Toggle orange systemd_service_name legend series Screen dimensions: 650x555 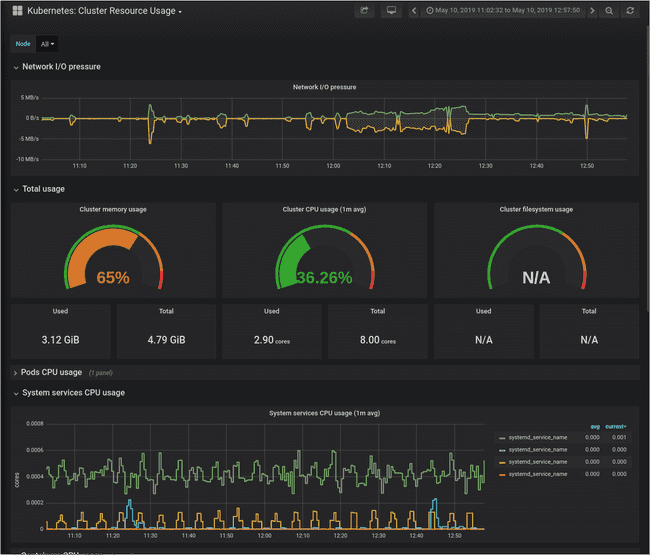pyautogui.click(x=538, y=474)
